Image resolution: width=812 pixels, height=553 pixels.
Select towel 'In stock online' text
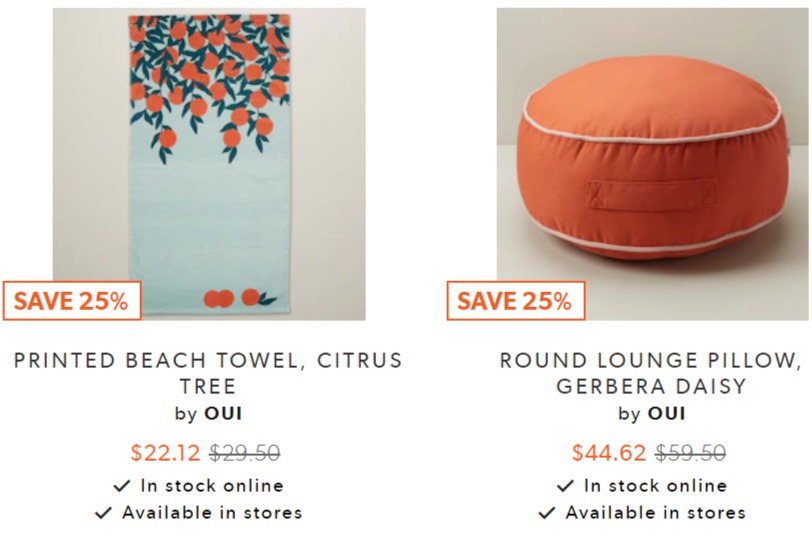pyautogui.click(x=212, y=486)
